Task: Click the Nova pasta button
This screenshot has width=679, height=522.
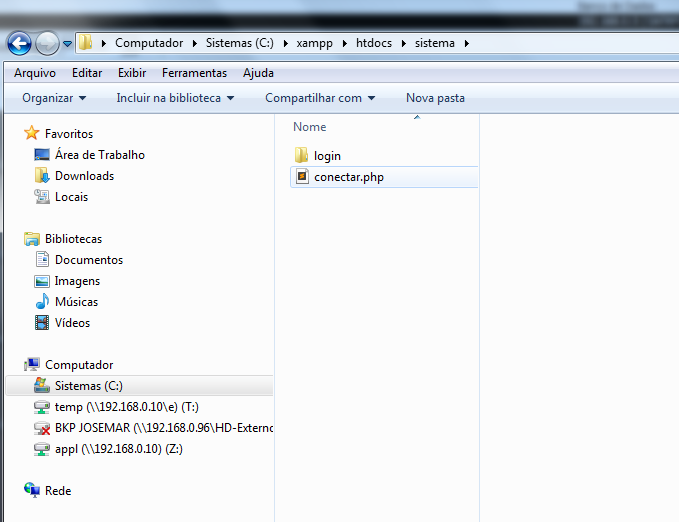Action: point(435,98)
